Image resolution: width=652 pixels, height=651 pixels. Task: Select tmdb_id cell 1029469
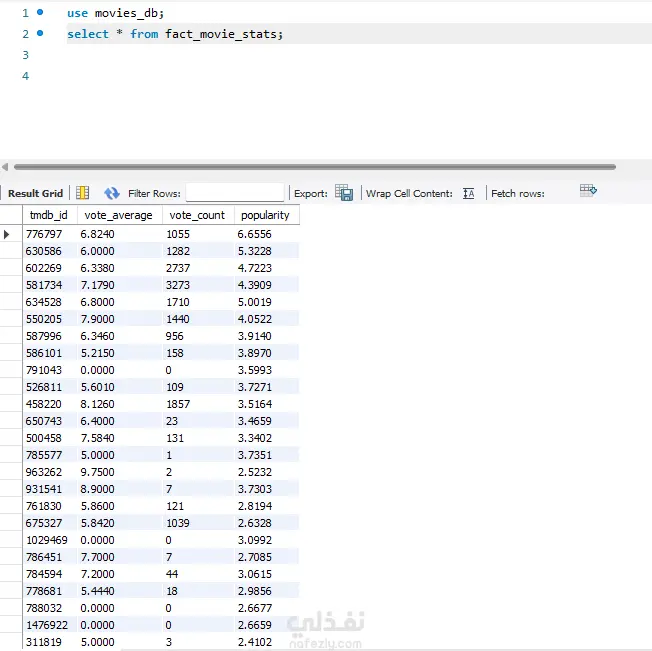pos(50,540)
